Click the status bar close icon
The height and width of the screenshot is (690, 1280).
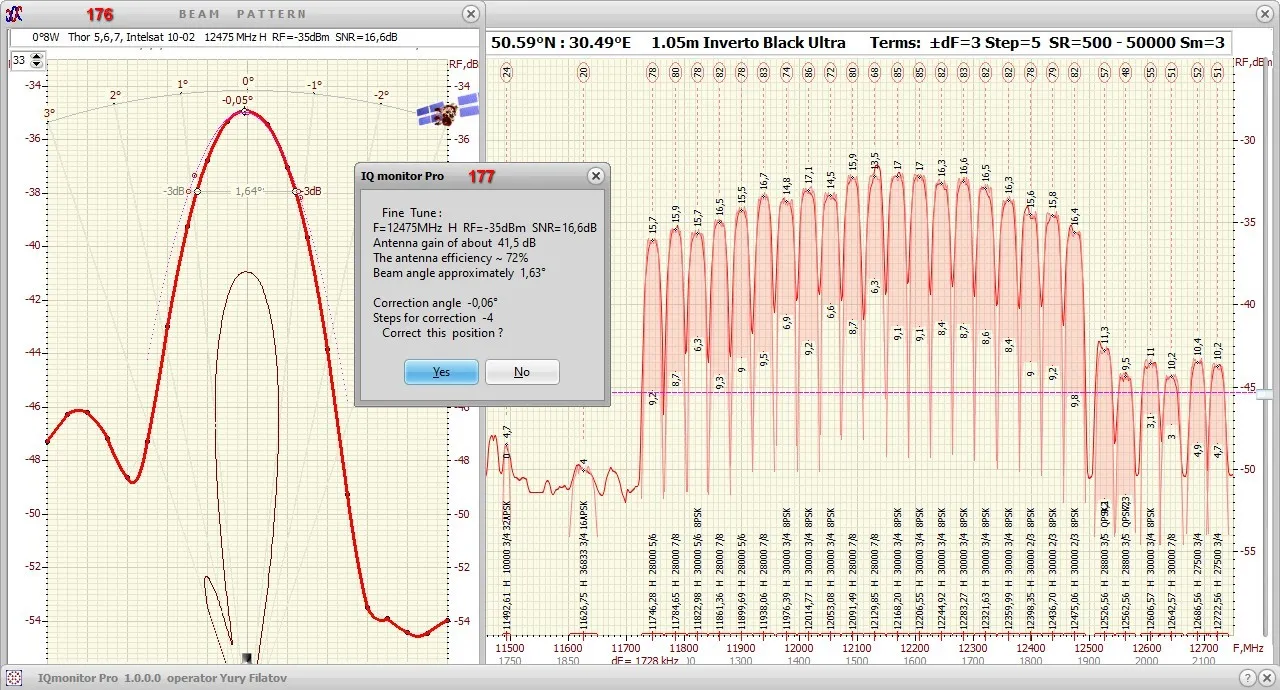[x=1267, y=678]
